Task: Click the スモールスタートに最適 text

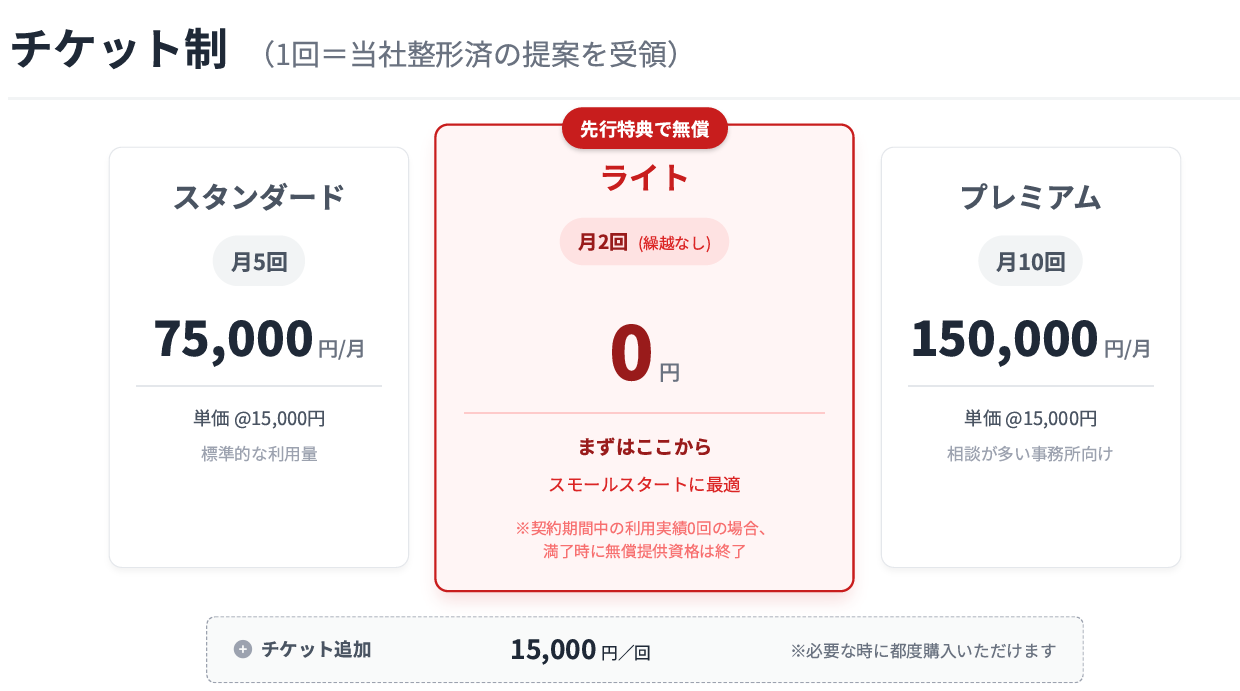Action: [645, 485]
